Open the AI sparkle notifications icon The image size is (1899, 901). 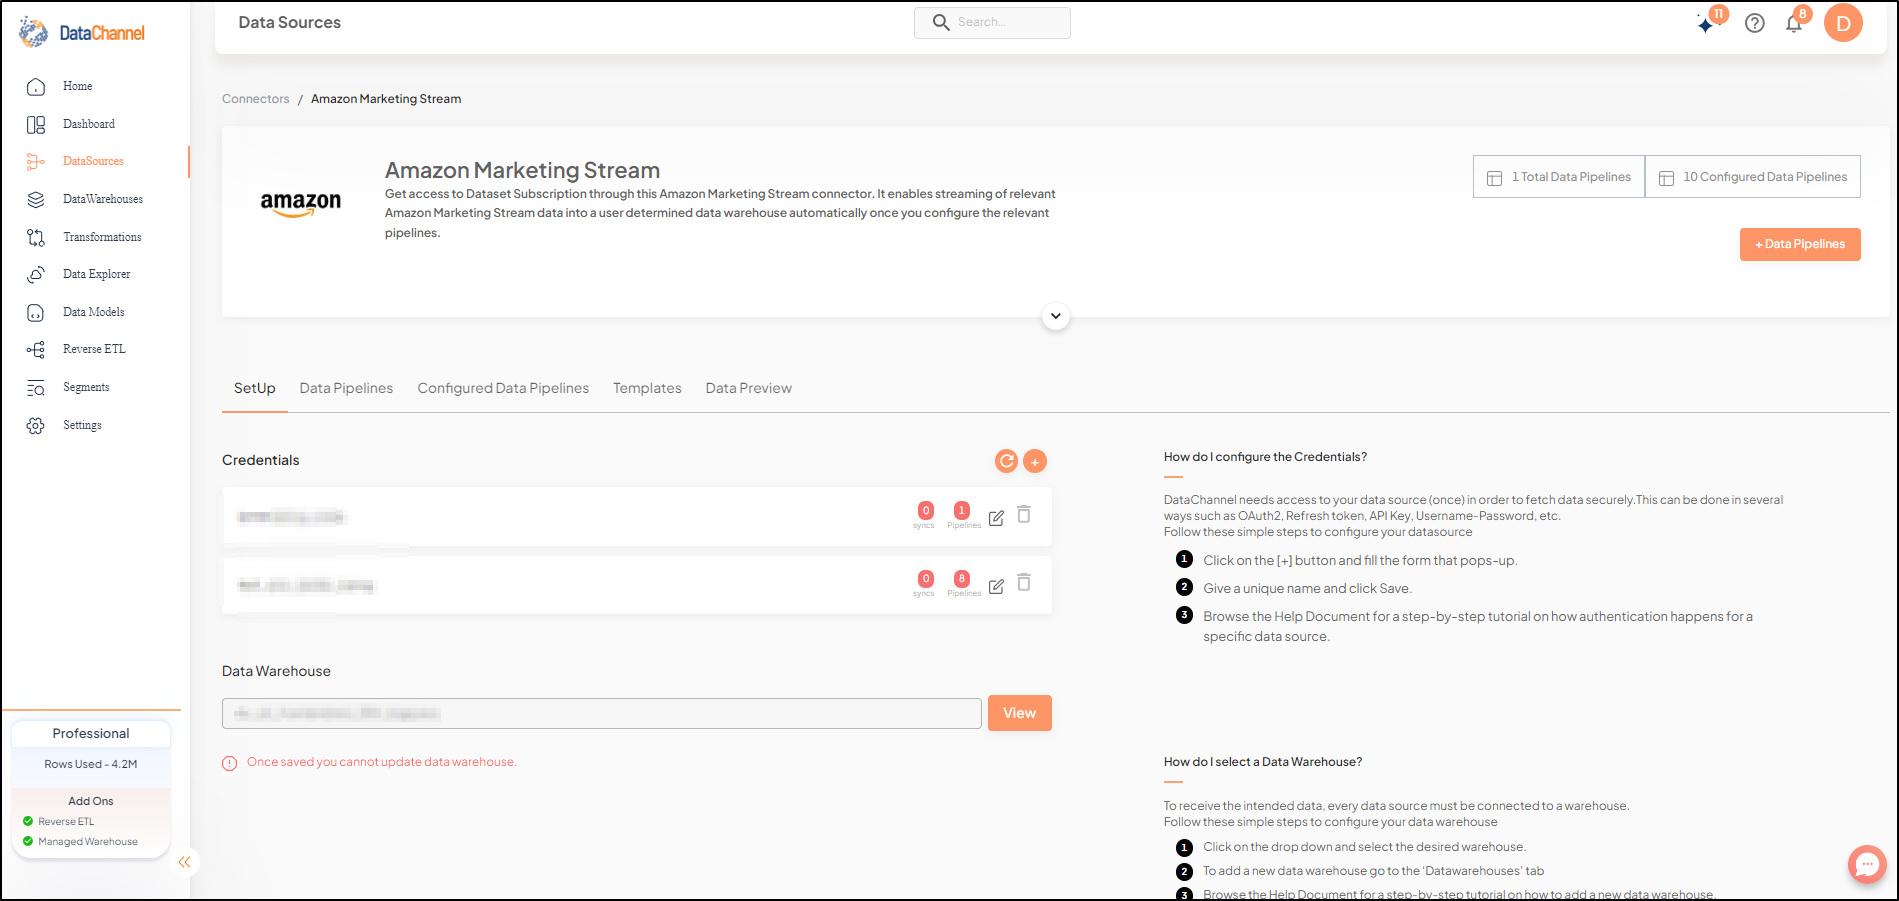coord(1707,23)
